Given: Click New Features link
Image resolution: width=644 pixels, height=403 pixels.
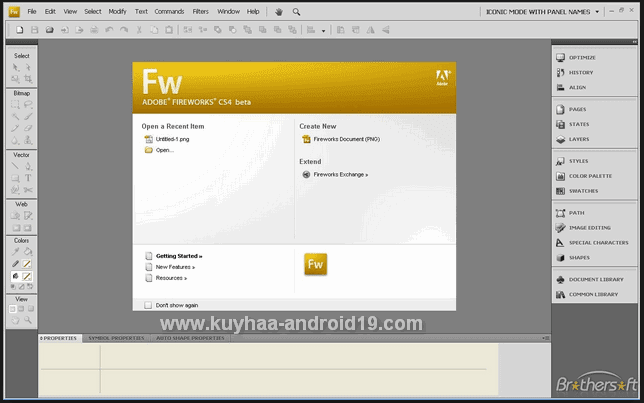Looking at the screenshot, I should point(175,267).
